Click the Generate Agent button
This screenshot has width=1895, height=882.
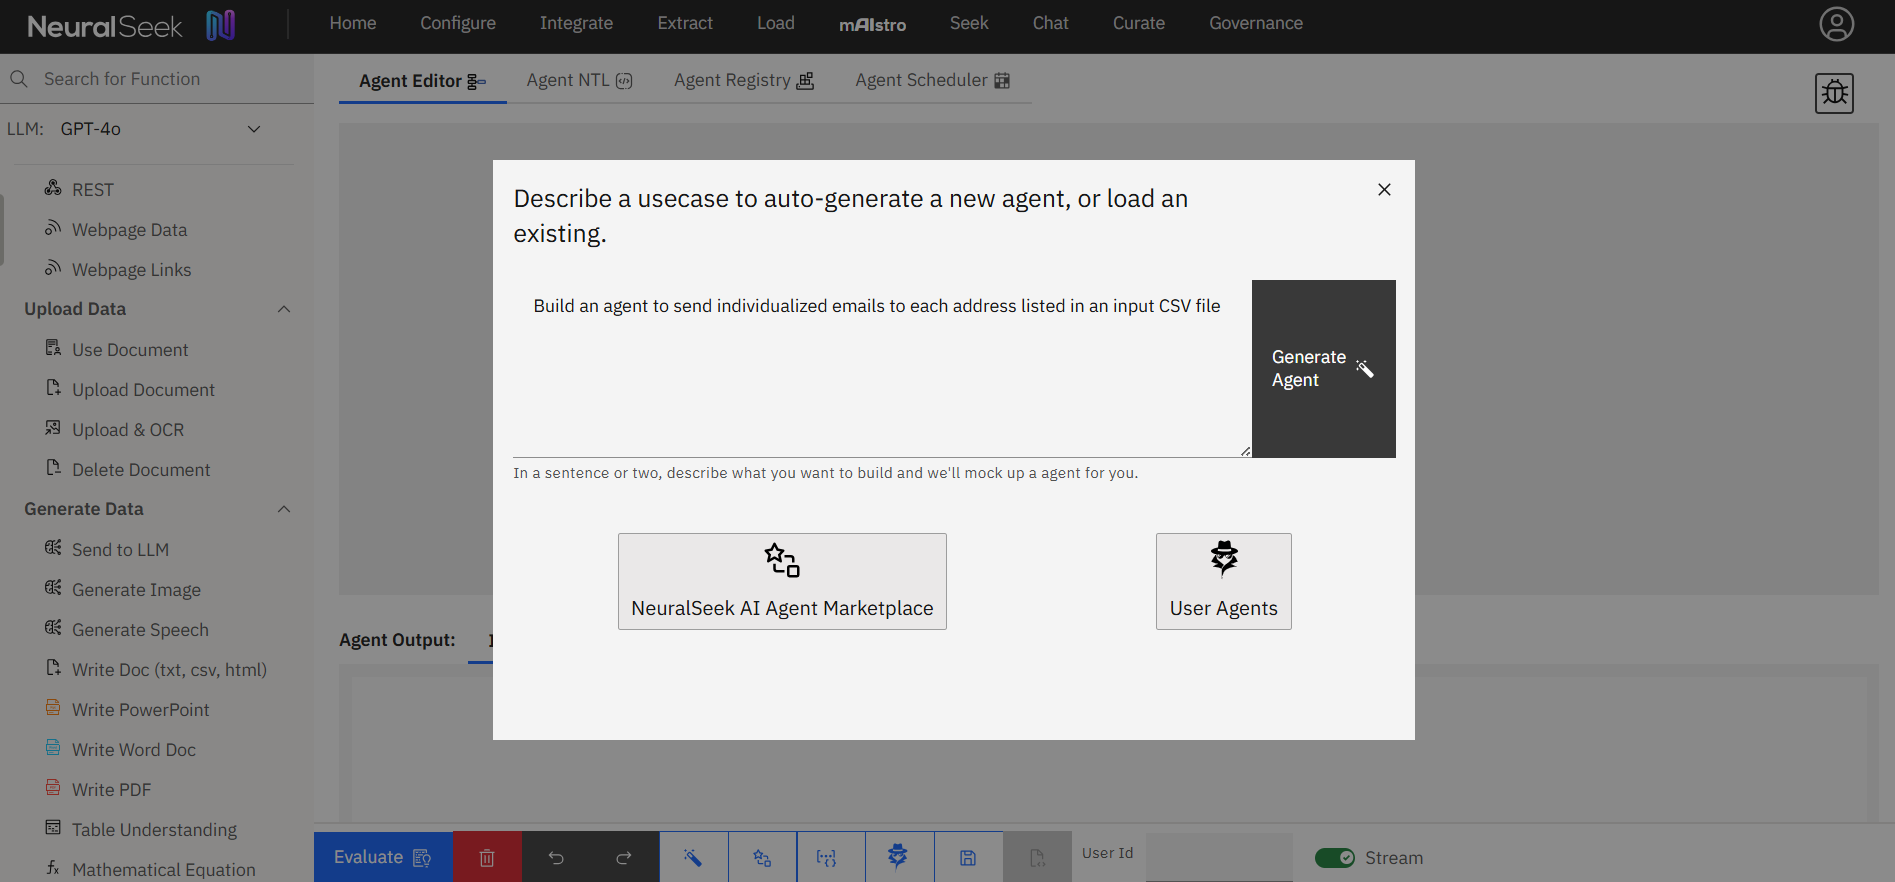point(1323,369)
